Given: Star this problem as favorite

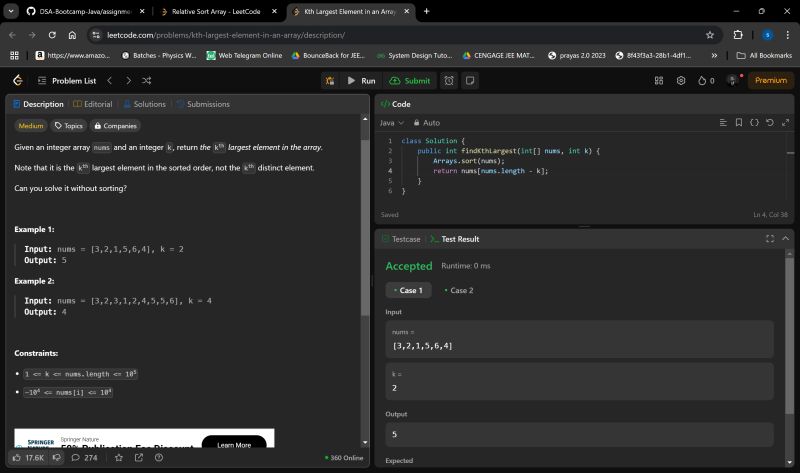Looking at the screenshot, I should click(x=118, y=457).
